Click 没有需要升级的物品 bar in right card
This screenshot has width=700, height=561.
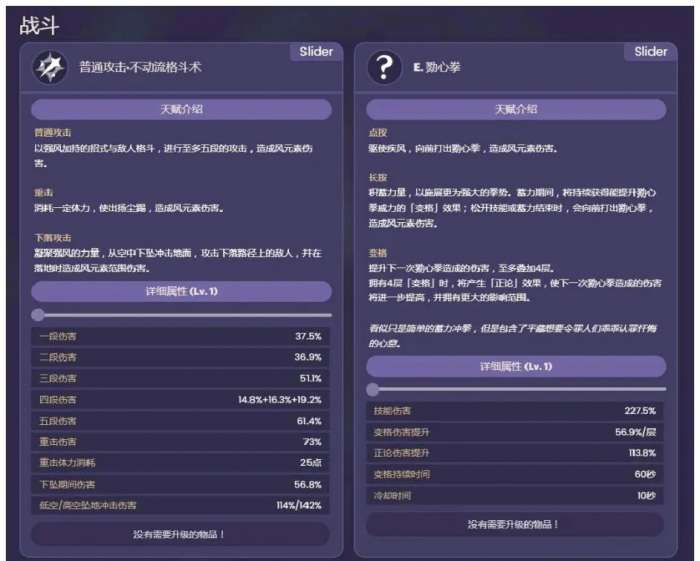(x=515, y=524)
